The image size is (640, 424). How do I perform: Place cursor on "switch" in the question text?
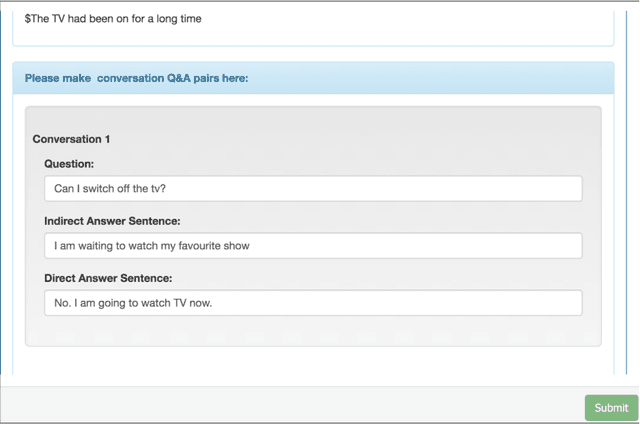tap(103, 188)
